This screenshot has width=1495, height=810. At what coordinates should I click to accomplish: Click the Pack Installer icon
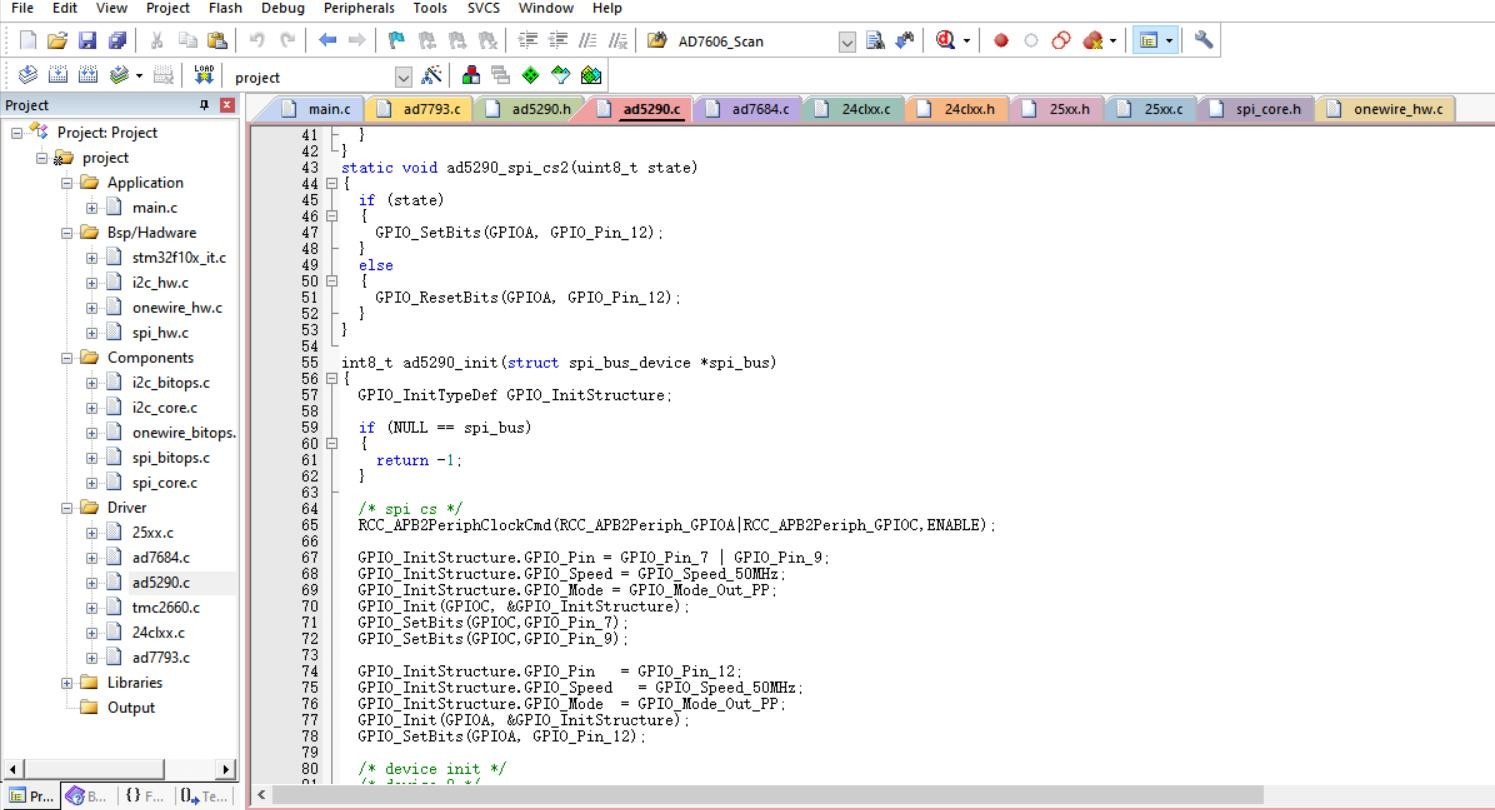tap(591, 75)
